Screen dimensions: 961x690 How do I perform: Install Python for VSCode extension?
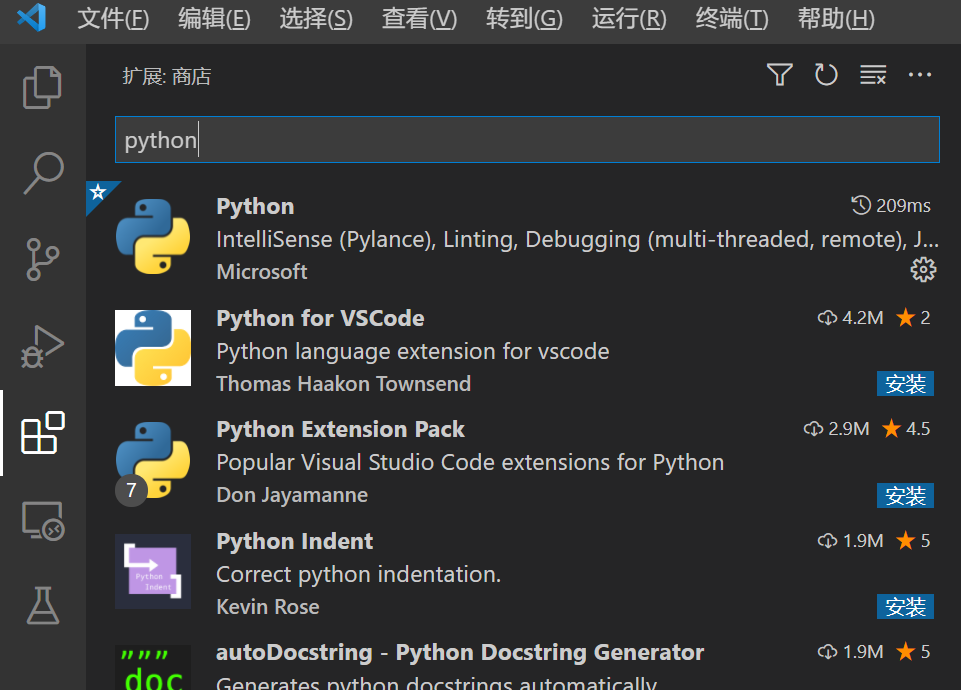[905, 384]
